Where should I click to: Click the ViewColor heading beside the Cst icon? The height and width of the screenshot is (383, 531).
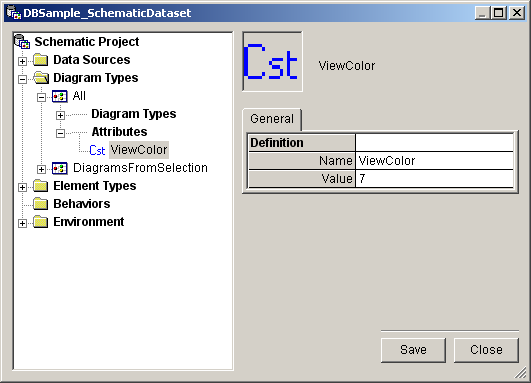point(347,66)
